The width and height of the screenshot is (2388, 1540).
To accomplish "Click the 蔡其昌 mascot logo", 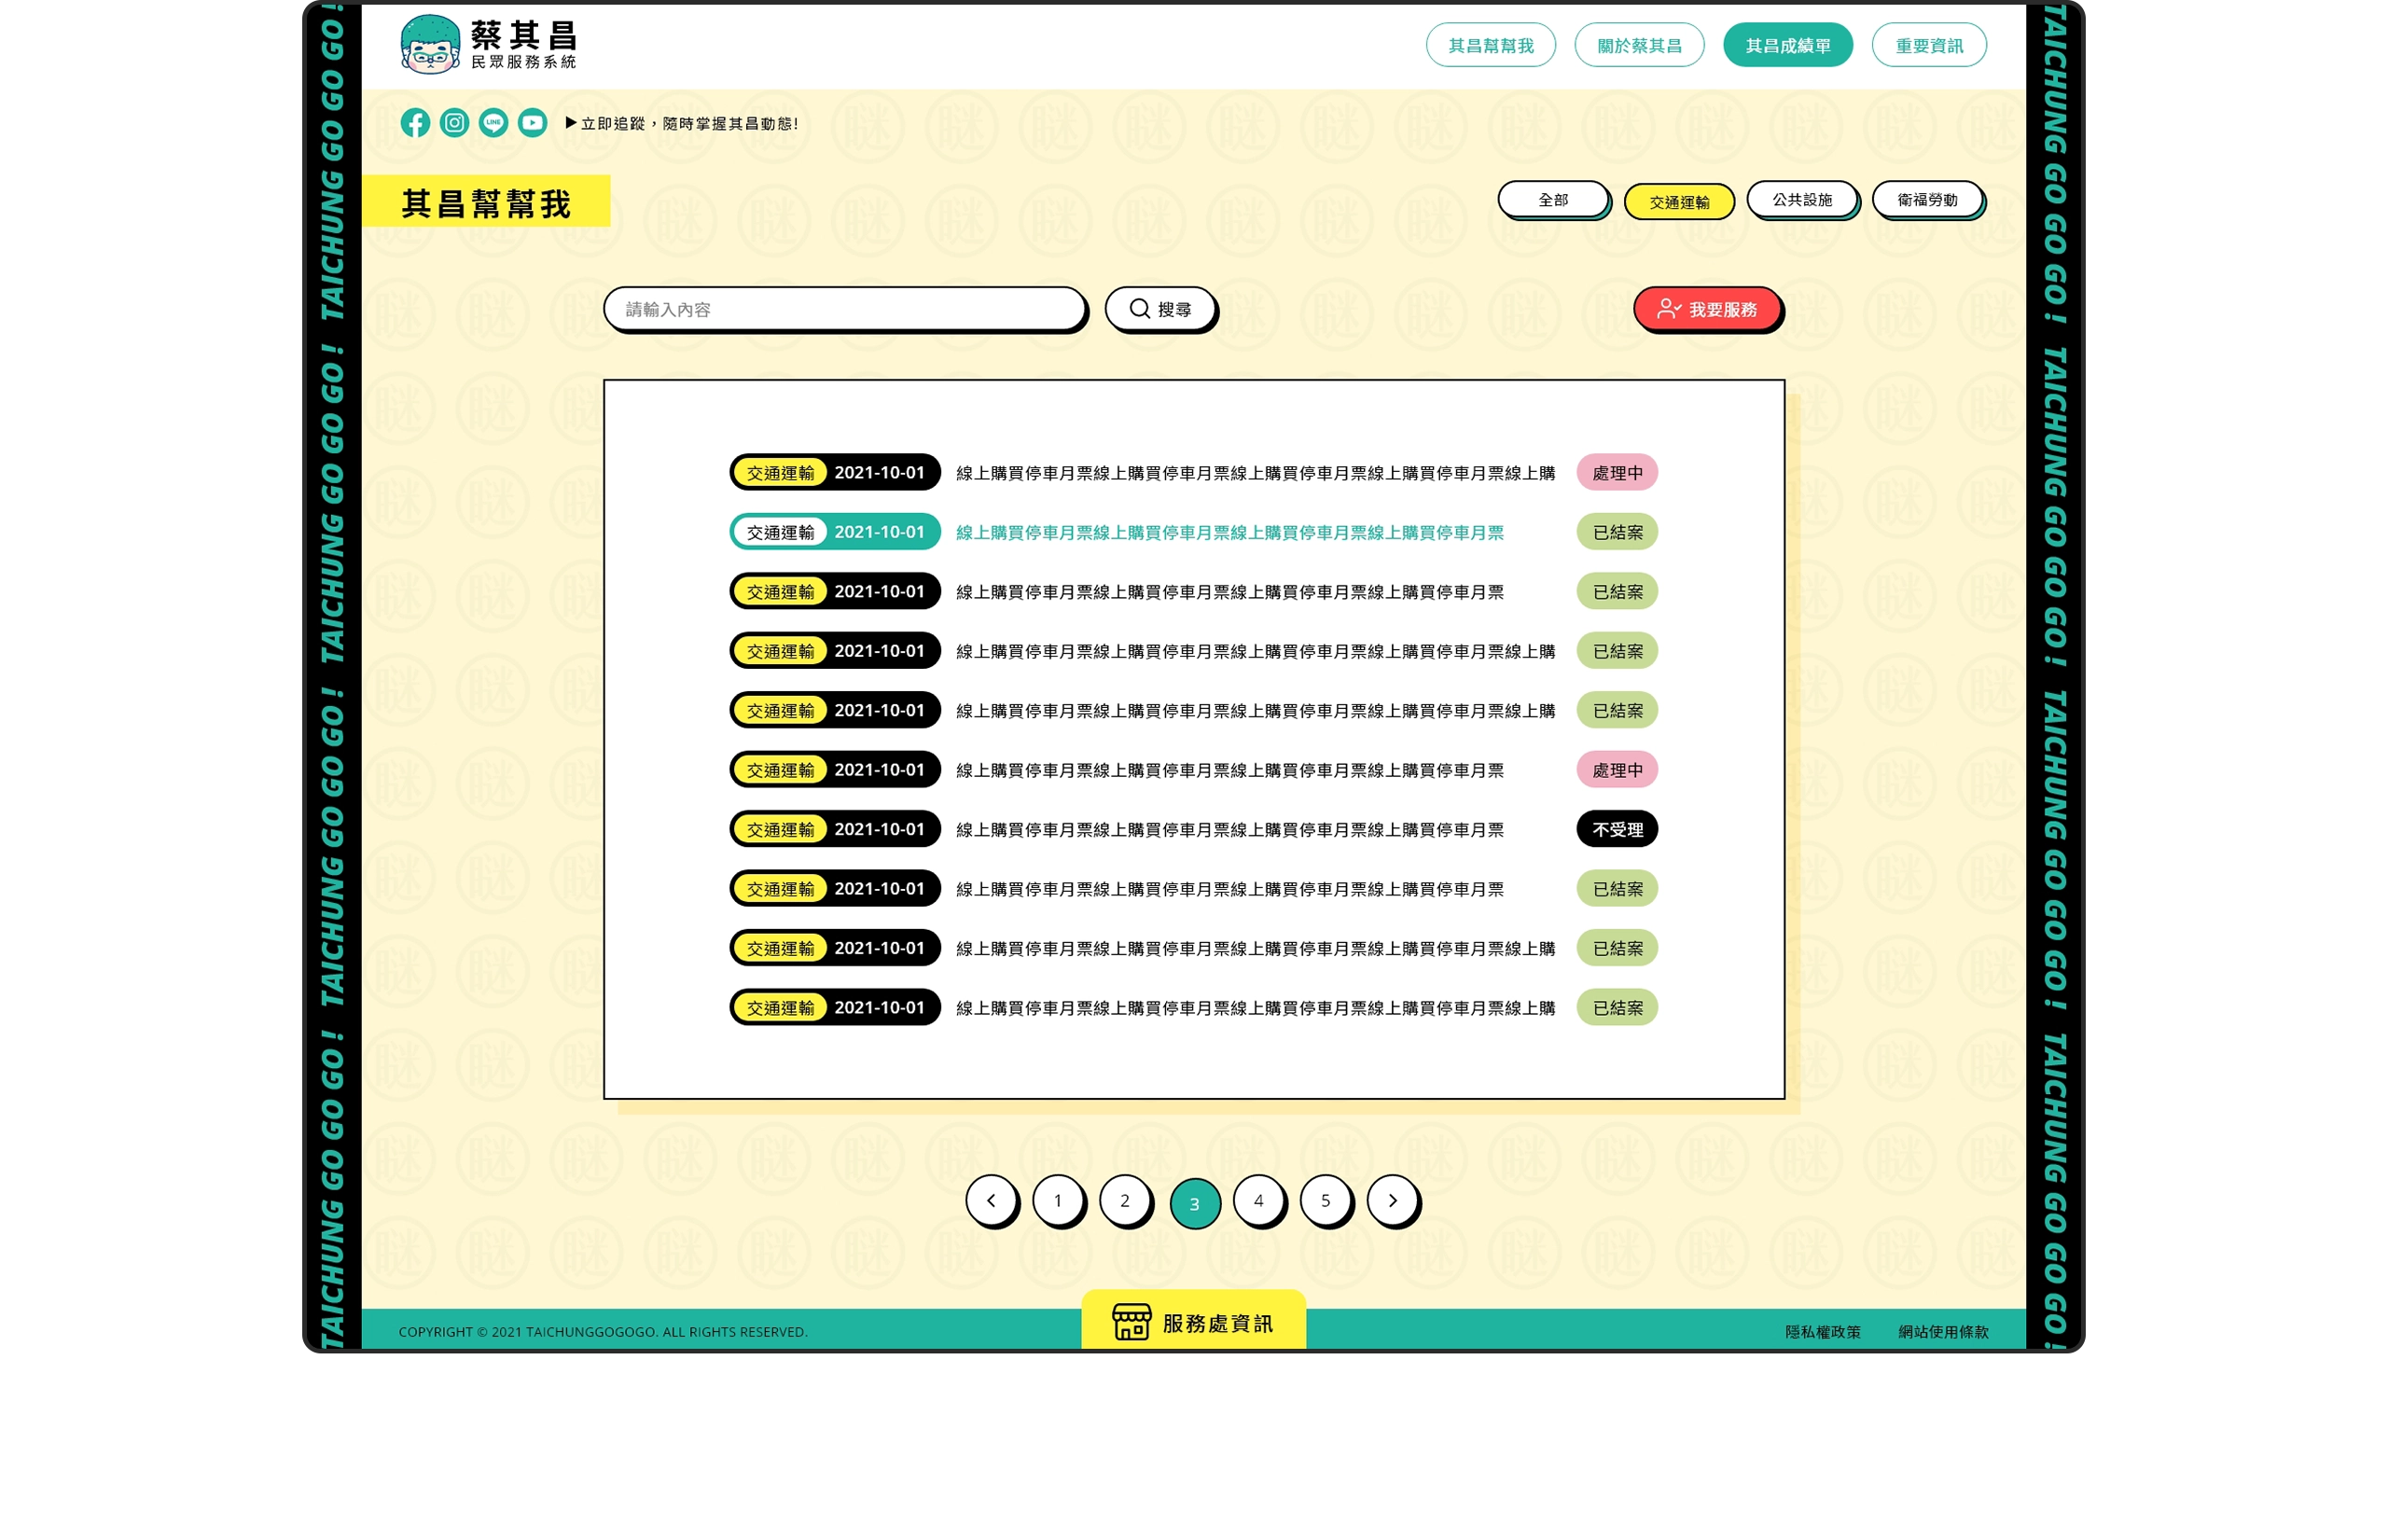I will [x=430, y=45].
